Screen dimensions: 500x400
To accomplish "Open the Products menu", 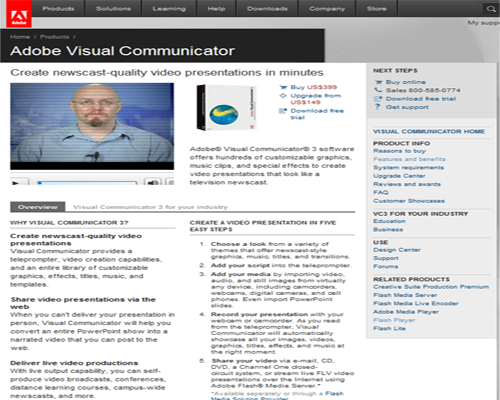I will tap(58, 9).
